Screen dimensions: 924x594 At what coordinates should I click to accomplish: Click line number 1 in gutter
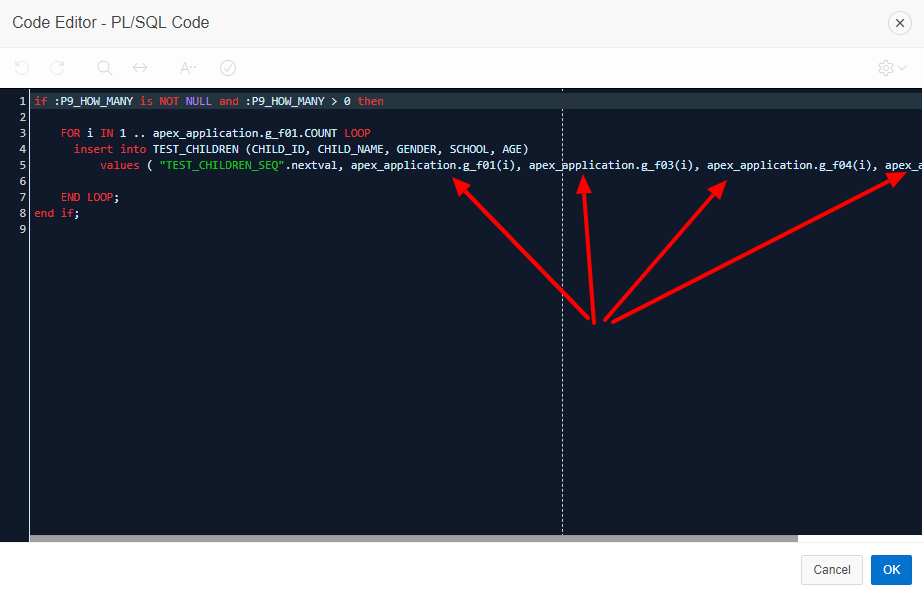pyautogui.click(x=22, y=101)
